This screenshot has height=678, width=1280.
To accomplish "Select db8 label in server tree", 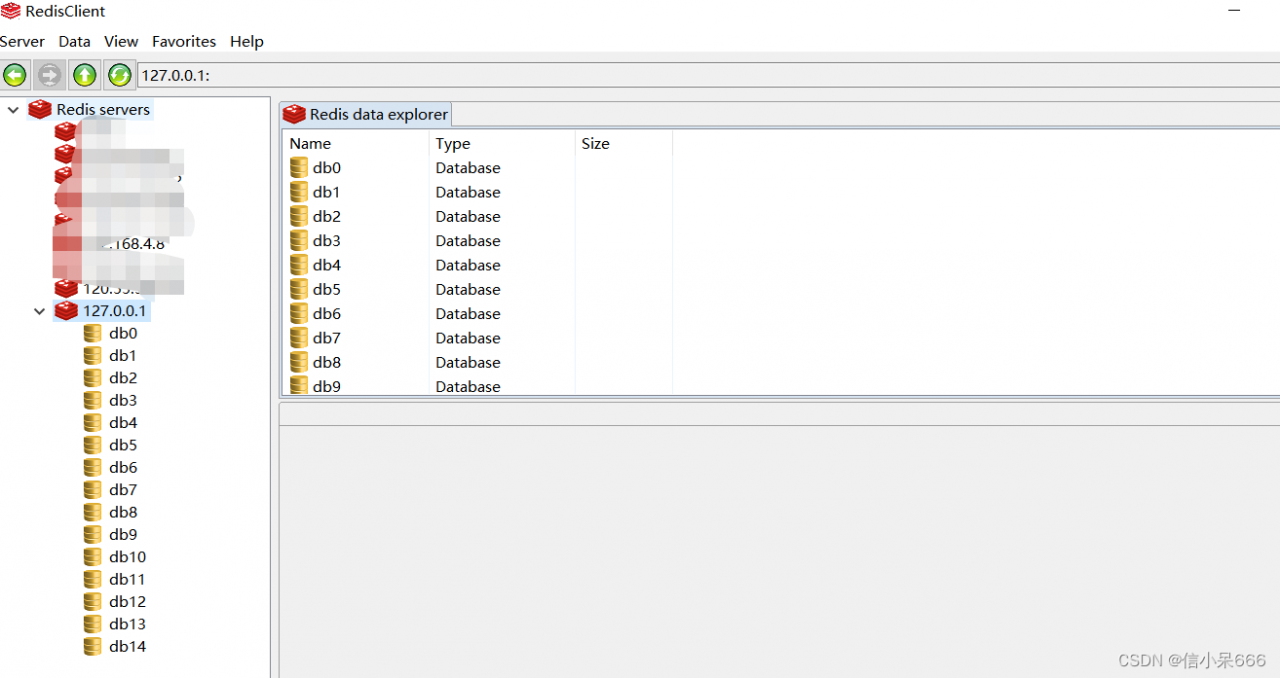I will tap(123, 512).
